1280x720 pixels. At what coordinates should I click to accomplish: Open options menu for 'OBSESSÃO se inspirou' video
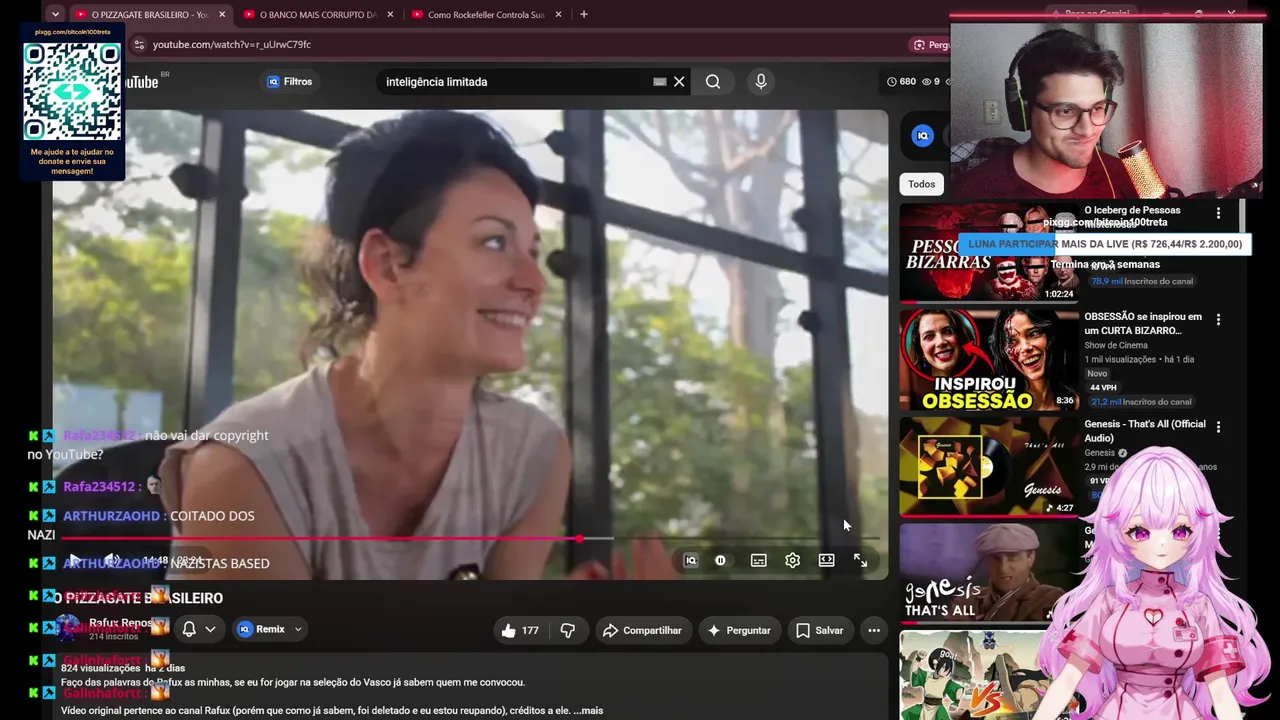pos(1218,319)
